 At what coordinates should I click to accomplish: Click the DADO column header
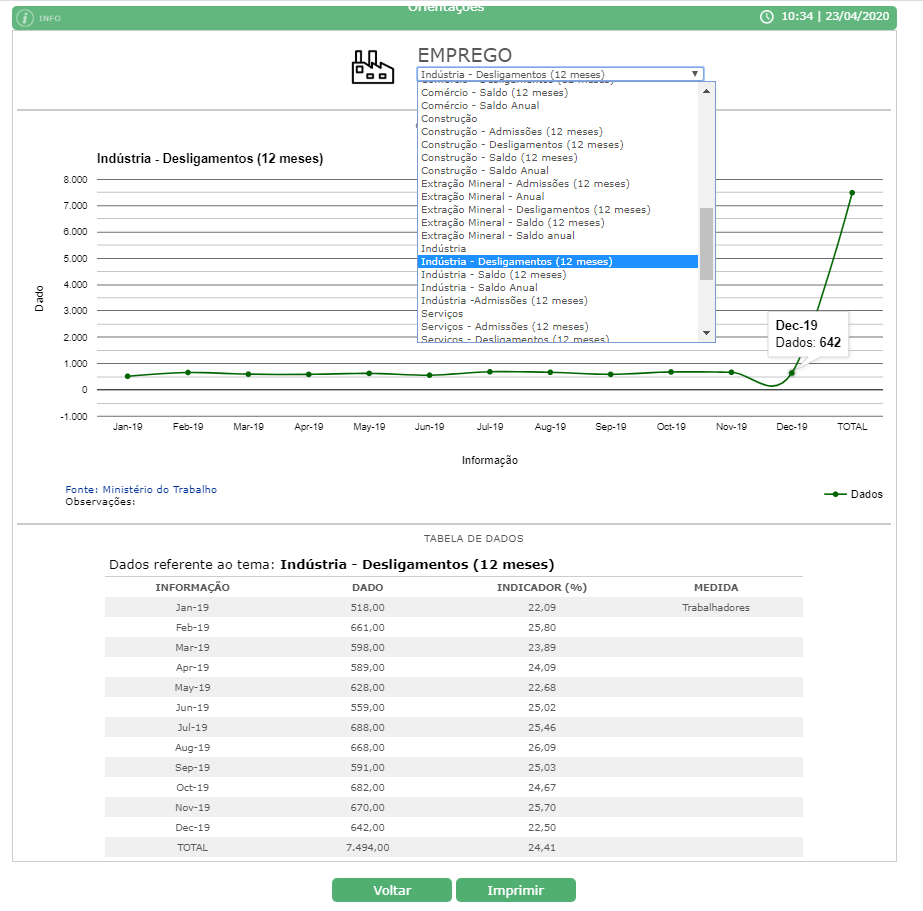tap(367, 587)
